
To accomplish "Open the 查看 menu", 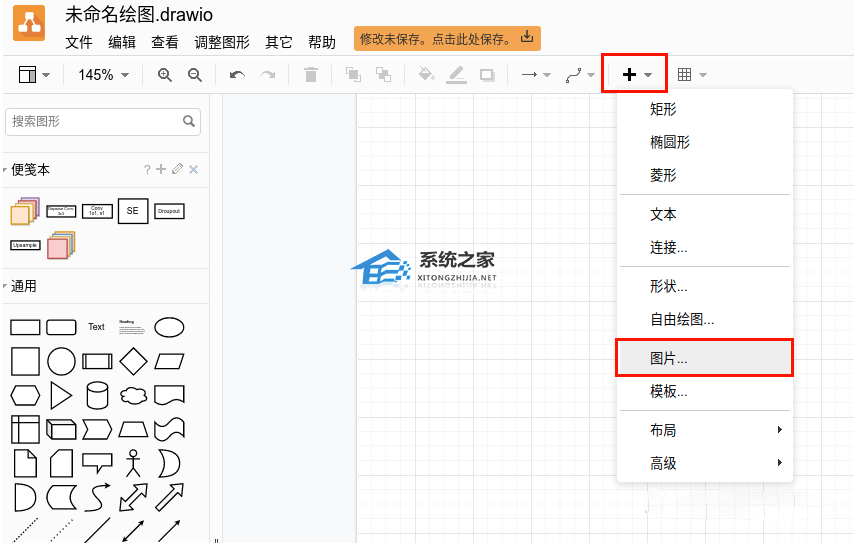I will coord(164,42).
